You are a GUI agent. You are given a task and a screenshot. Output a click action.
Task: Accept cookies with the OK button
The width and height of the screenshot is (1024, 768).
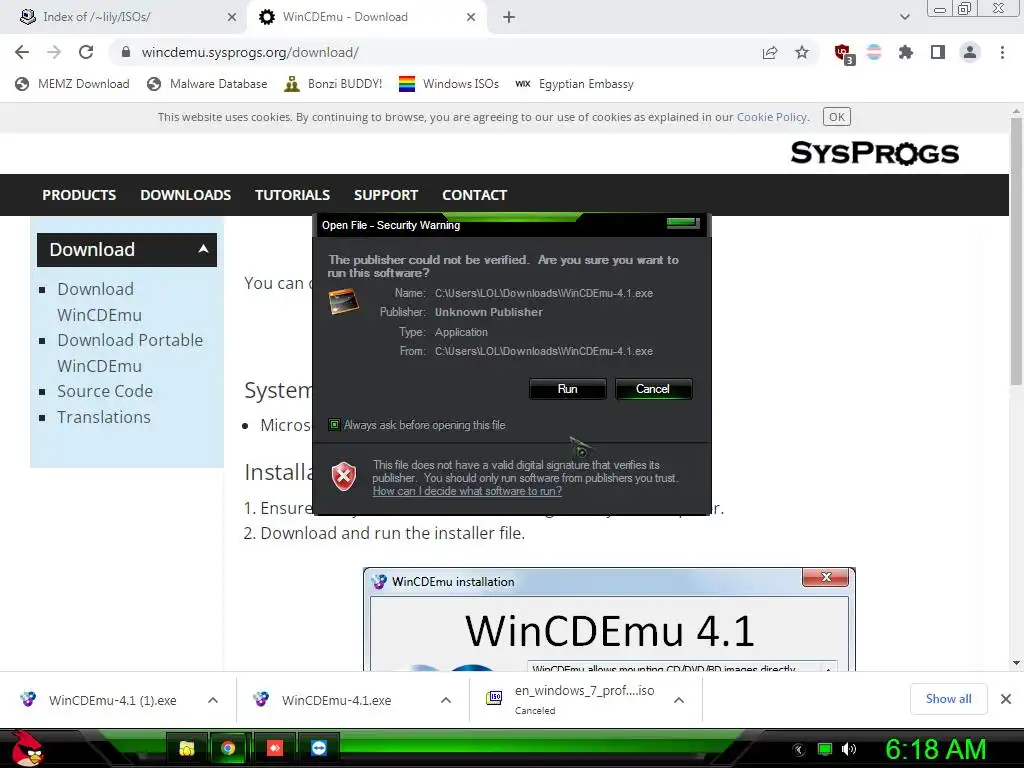pyautogui.click(x=837, y=117)
